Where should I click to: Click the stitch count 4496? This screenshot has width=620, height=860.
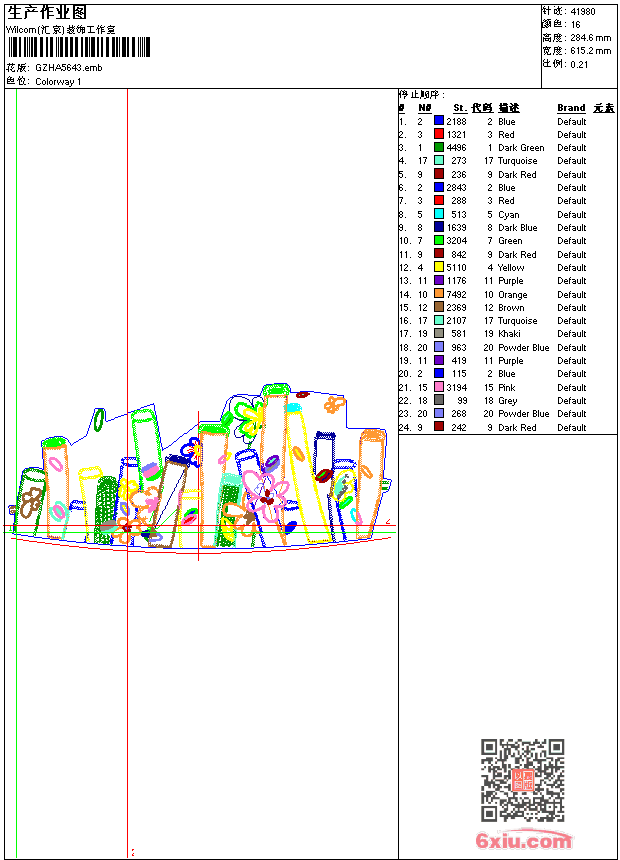point(456,148)
